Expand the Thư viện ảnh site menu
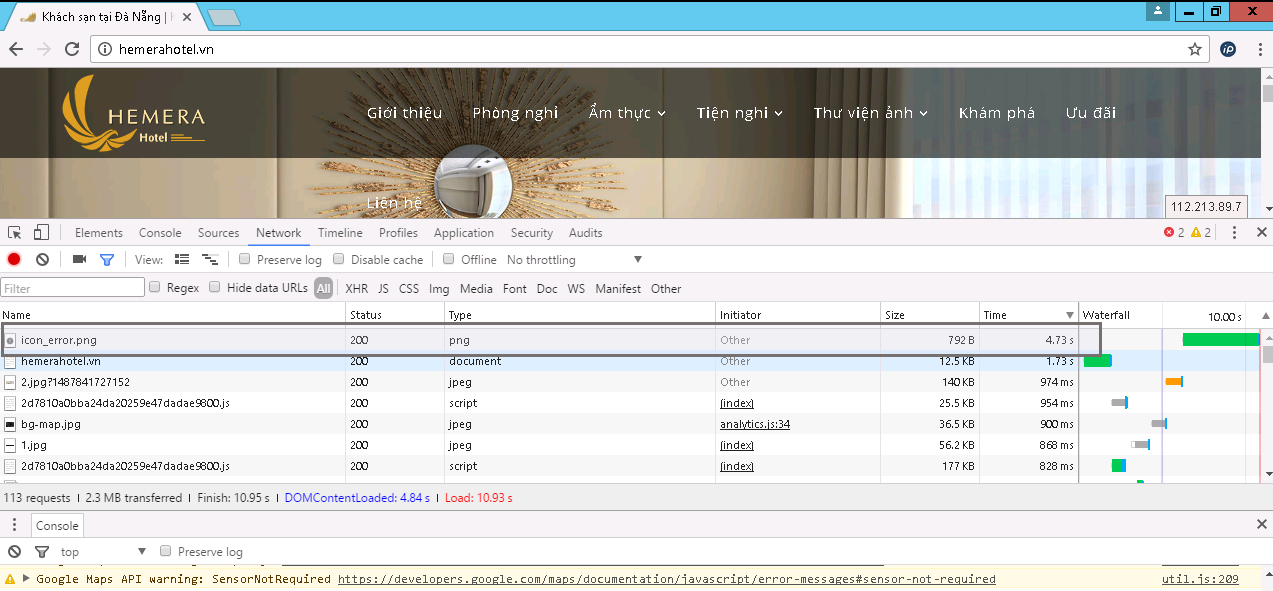Screen dimensions: 1273x591 pyautogui.click(x=871, y=113)
